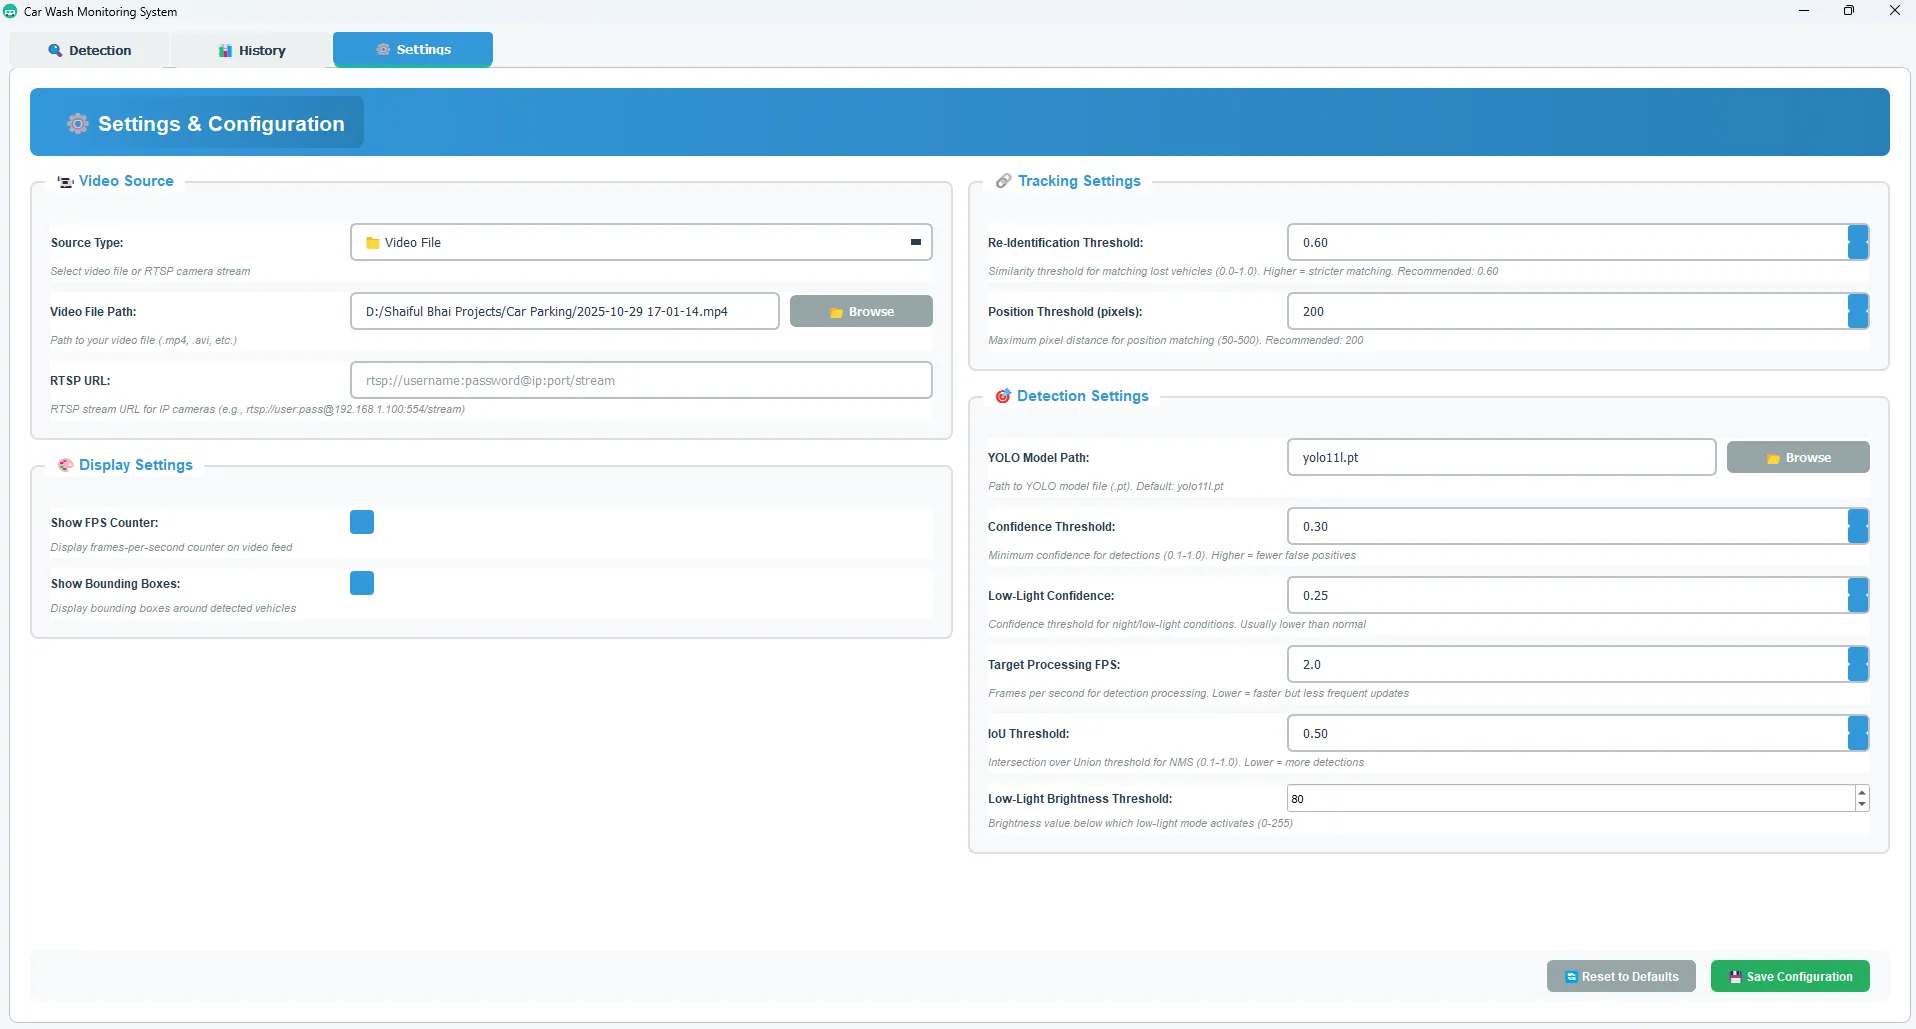
Task: Adjust the IoU Threshold spinner
Action: pos(1858,733)
